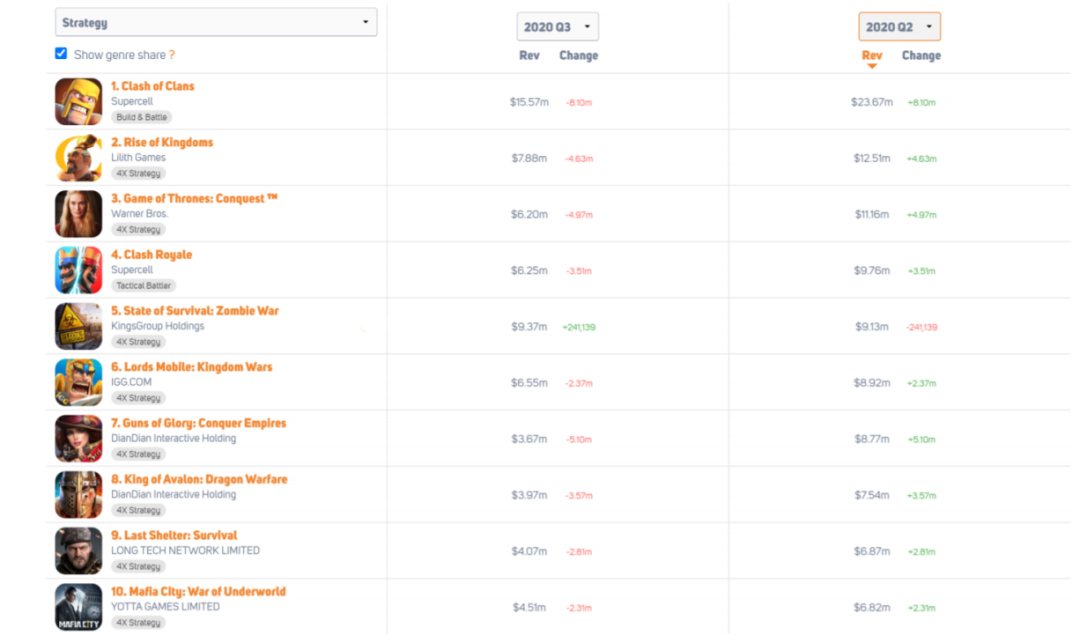Click the State of Survival game icon
The height and width of the screenshot is (643, 1080).
78,326
